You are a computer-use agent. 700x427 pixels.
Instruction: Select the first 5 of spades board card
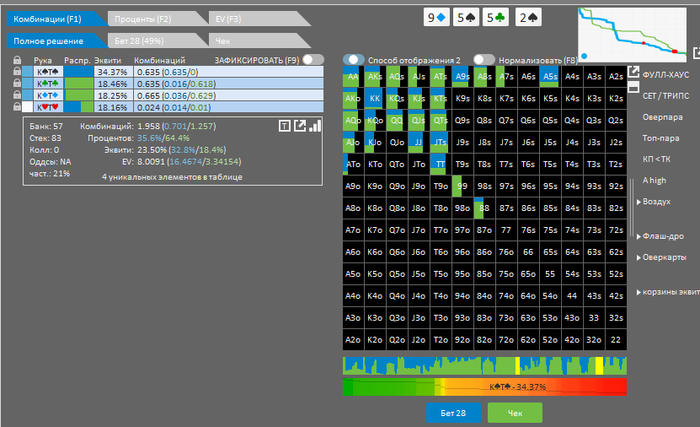[x=466, y=18]
